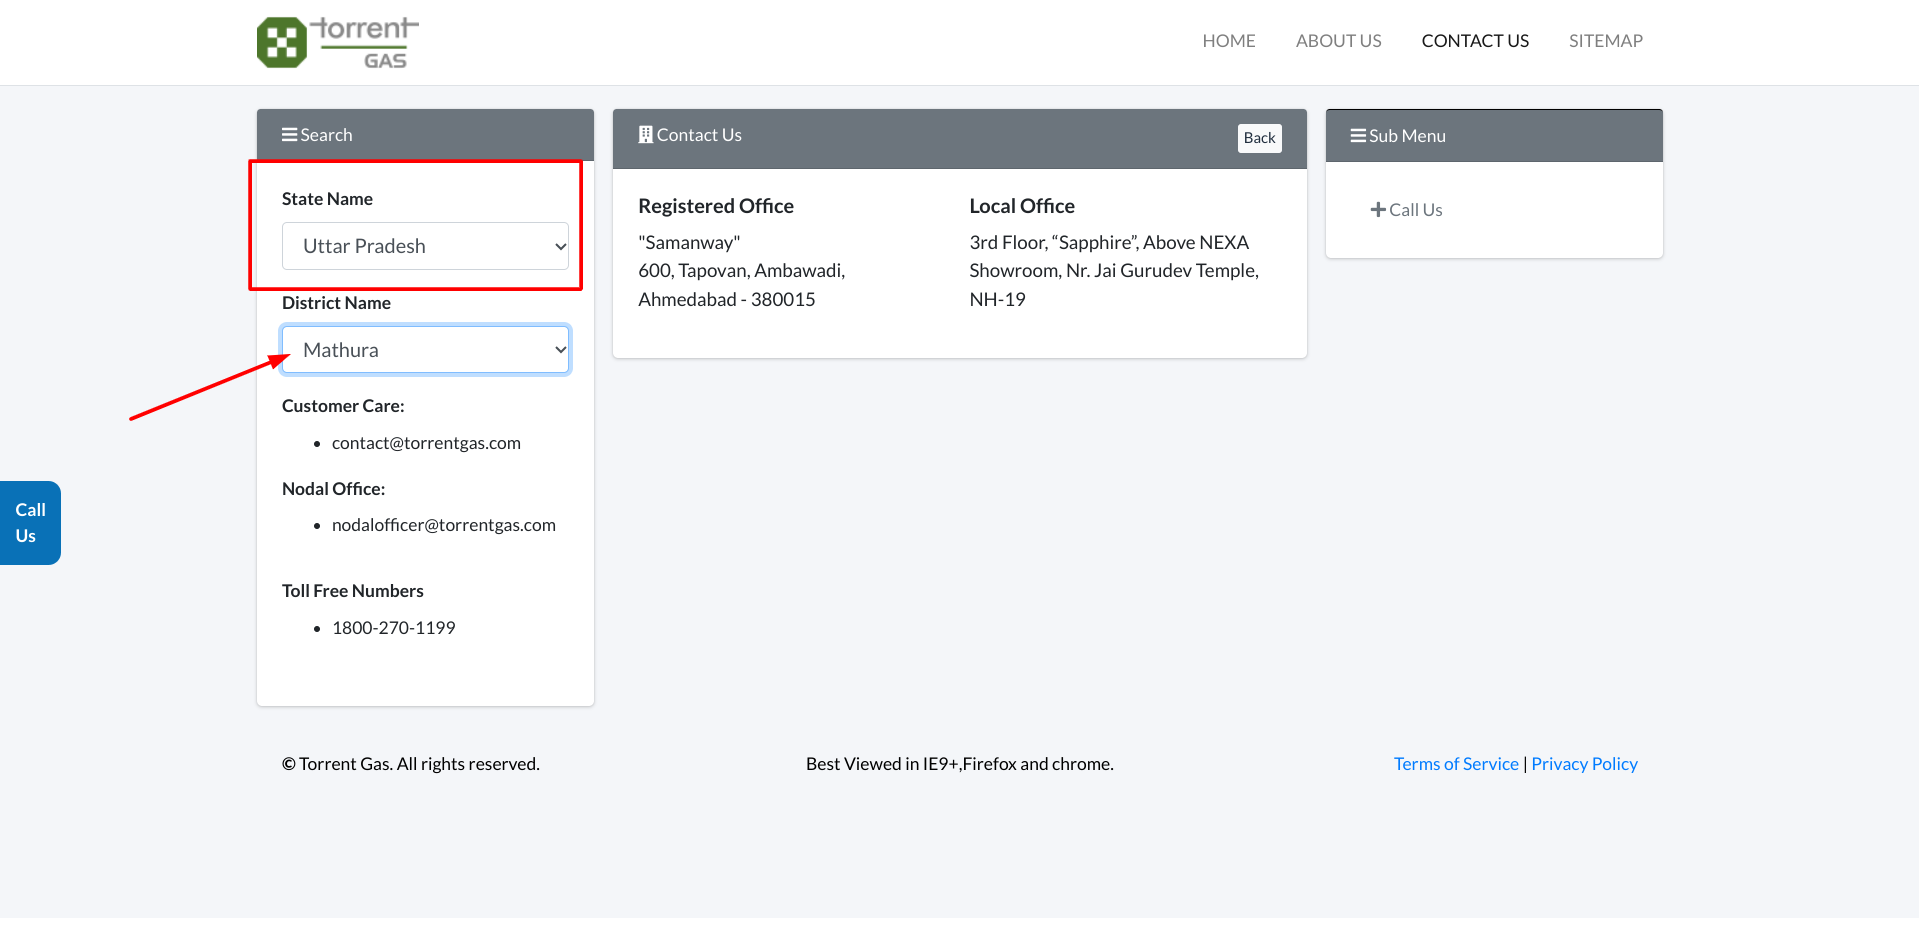Click the Search panel header

425,135
